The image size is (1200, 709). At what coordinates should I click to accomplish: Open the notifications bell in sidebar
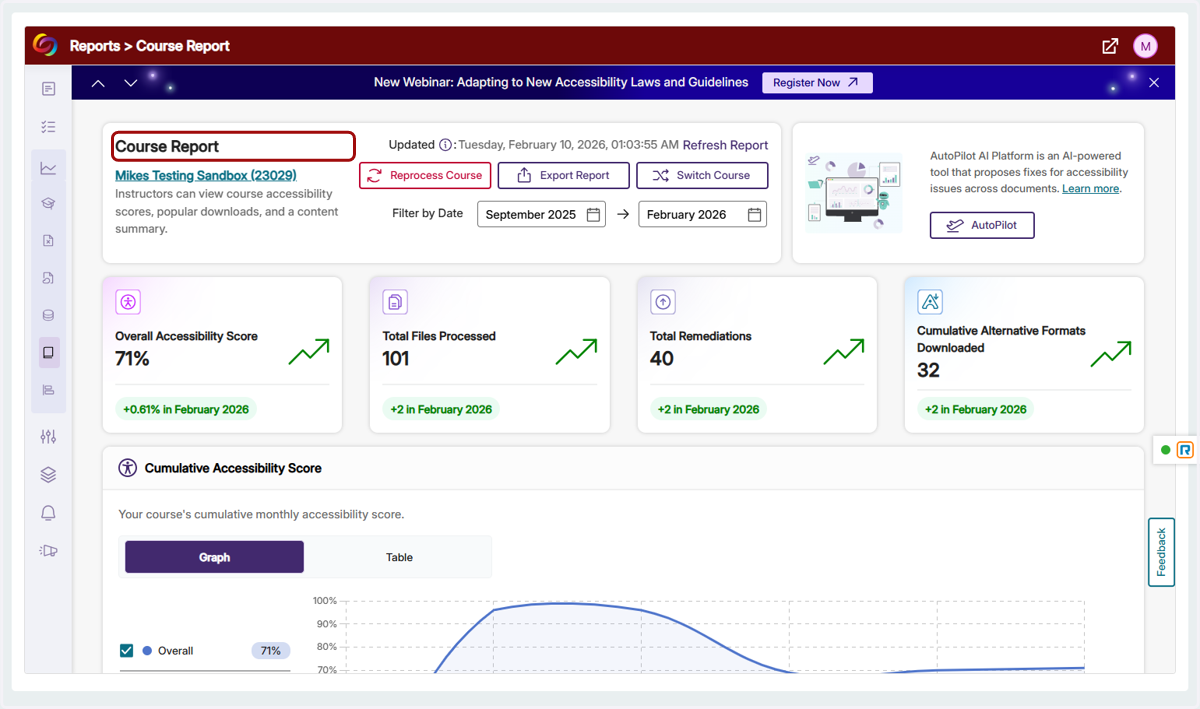pos(48,513)
